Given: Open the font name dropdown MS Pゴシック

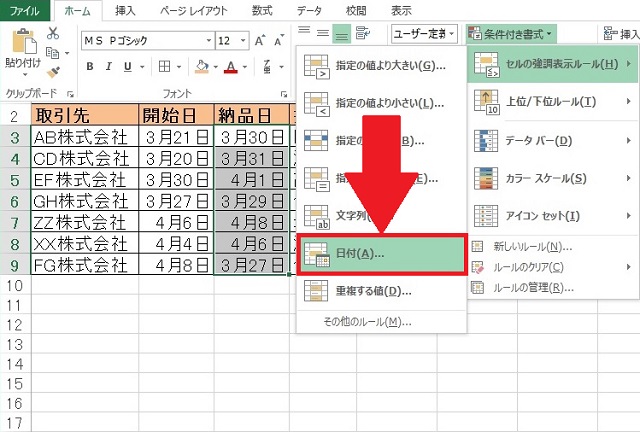Looking at the screenshot, I should [x=209, y=41].
